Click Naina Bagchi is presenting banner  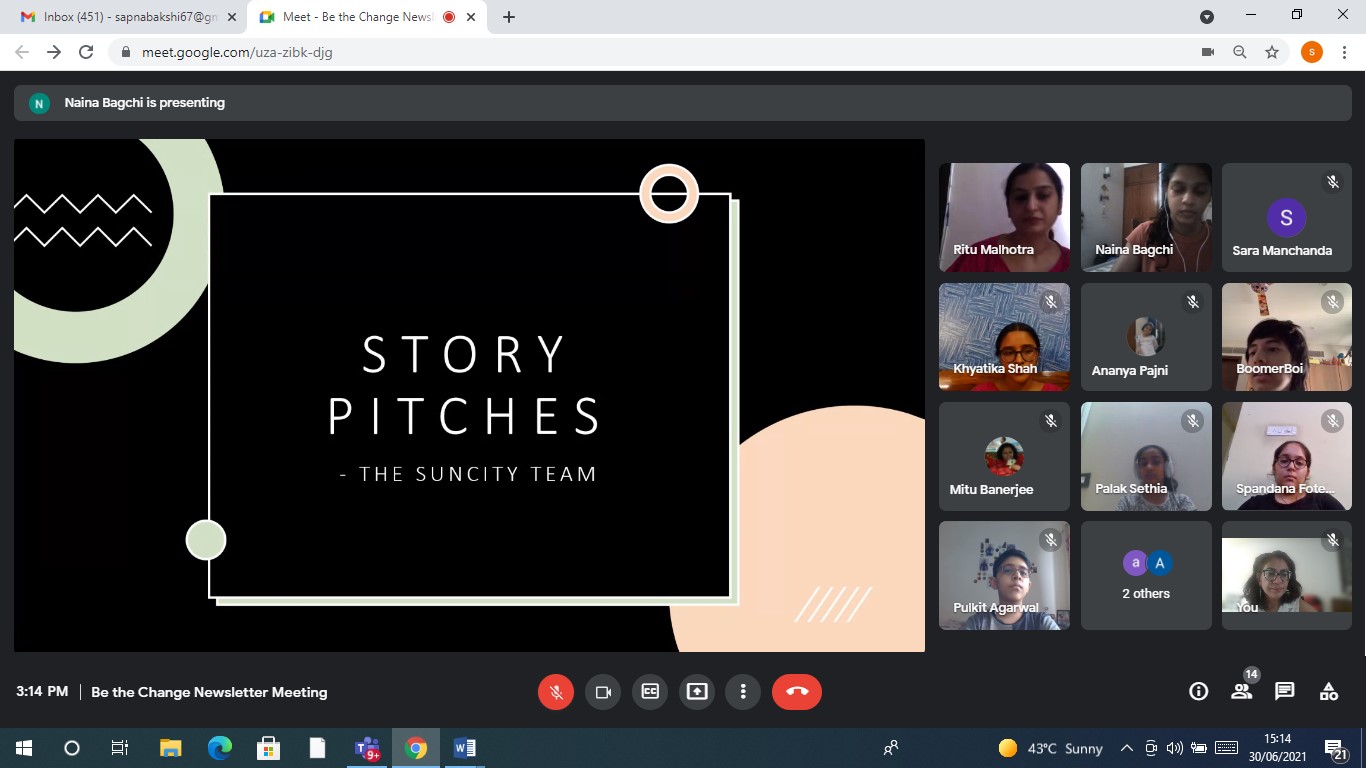coord(683,103)
